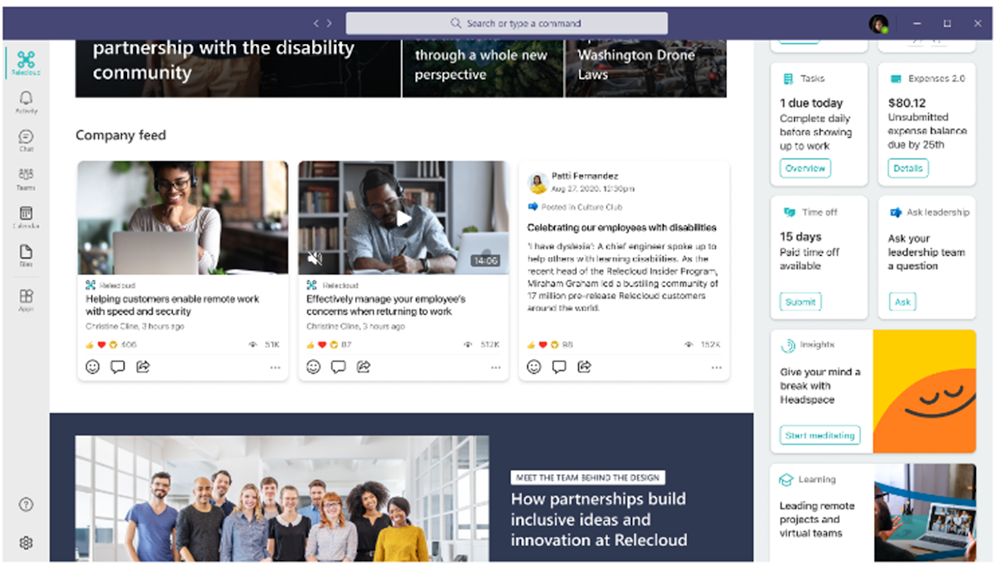Comment on Patti Fernandez's post
This screenshot has height=571, width=999.
pyautogui.click(x=559, y=366)
